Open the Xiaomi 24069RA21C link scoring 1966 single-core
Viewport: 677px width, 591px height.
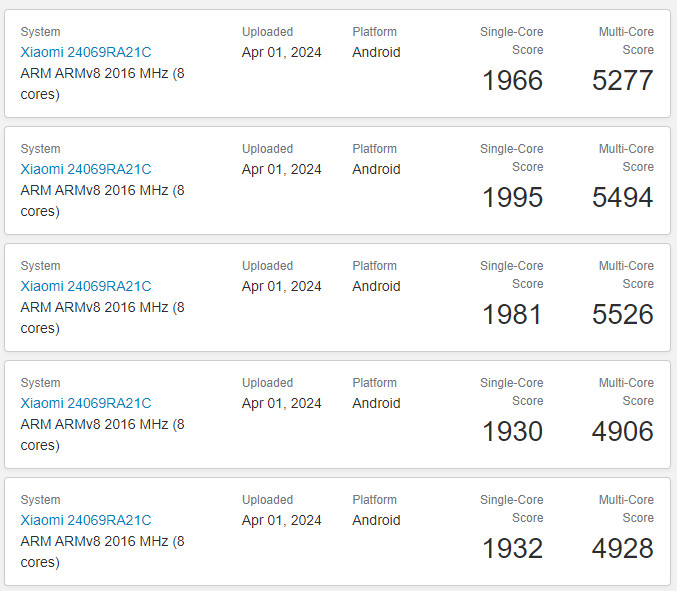[86, 52]
